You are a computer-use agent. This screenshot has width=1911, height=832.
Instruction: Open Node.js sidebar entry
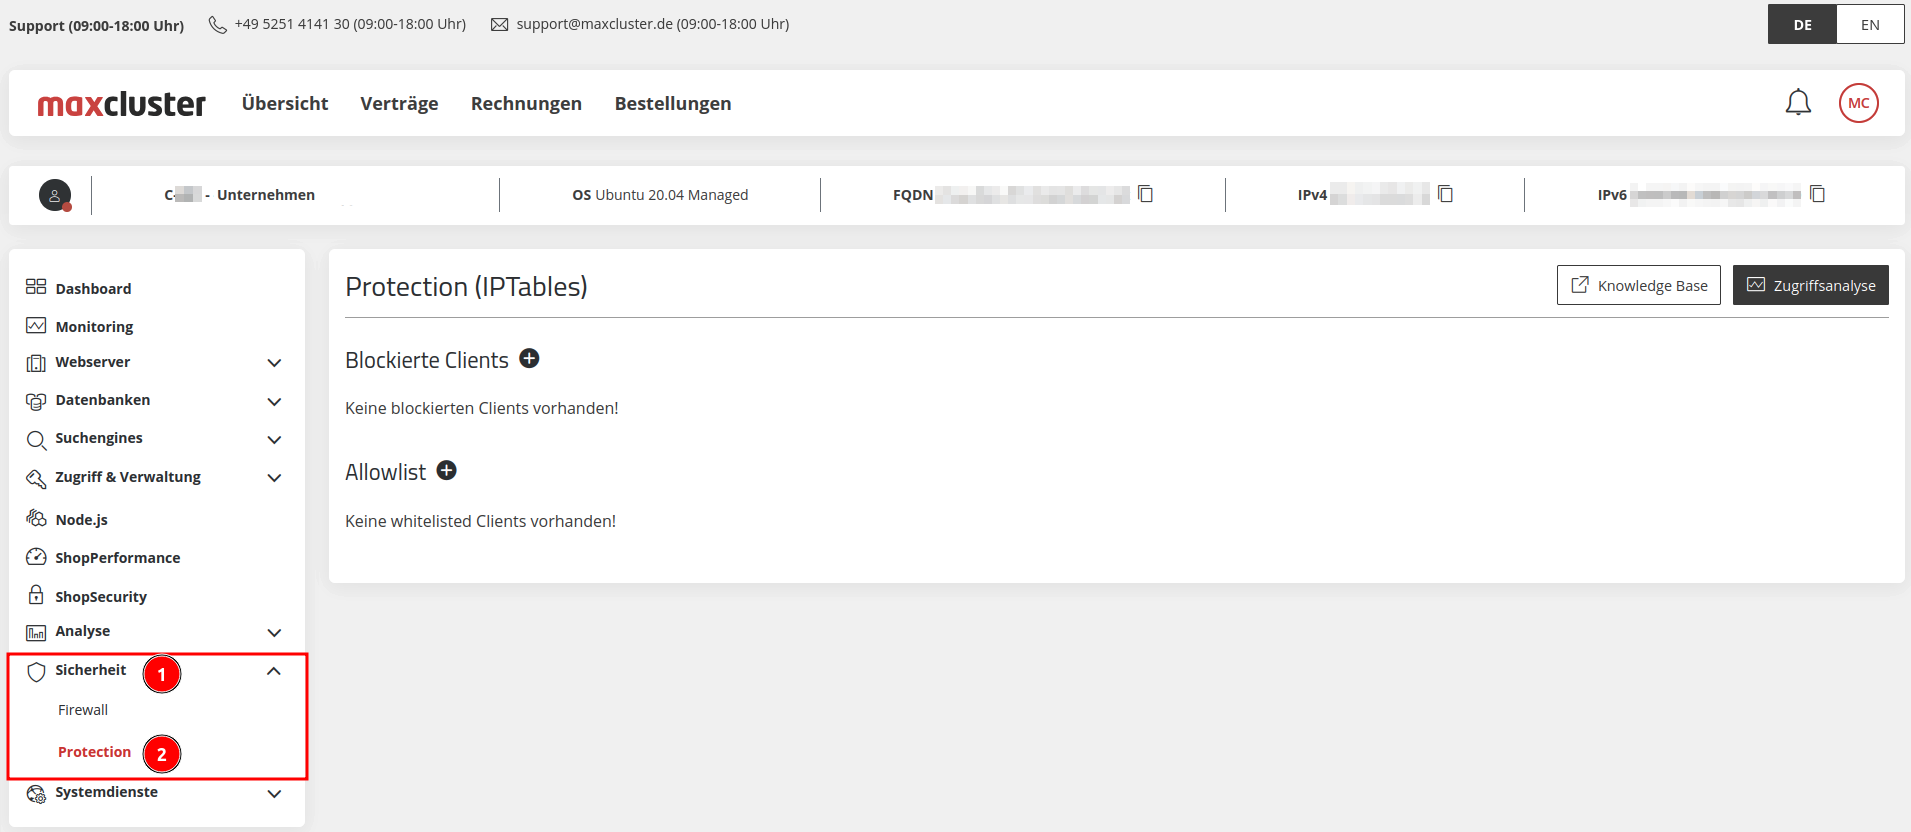(81, 520)
